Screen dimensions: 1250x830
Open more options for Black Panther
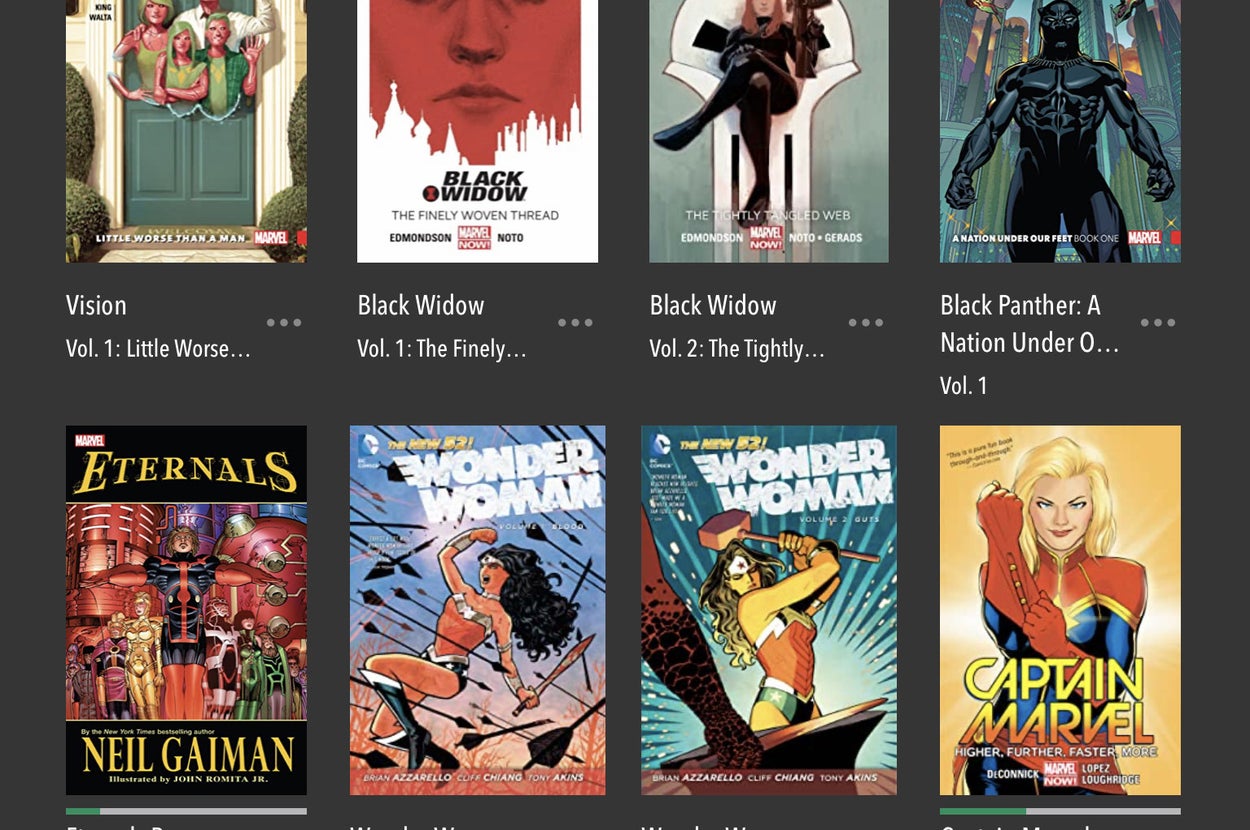point(1158,323)
